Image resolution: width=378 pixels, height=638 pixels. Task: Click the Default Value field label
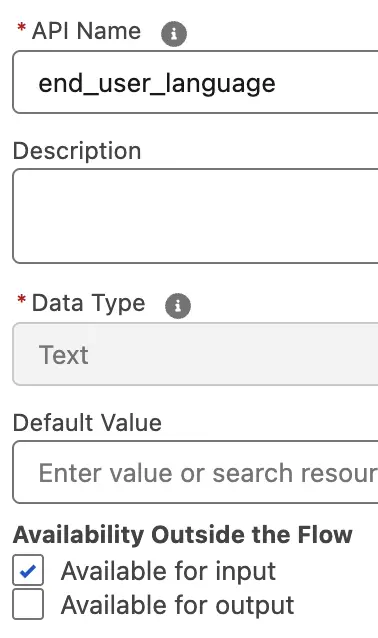coord(87,423)
